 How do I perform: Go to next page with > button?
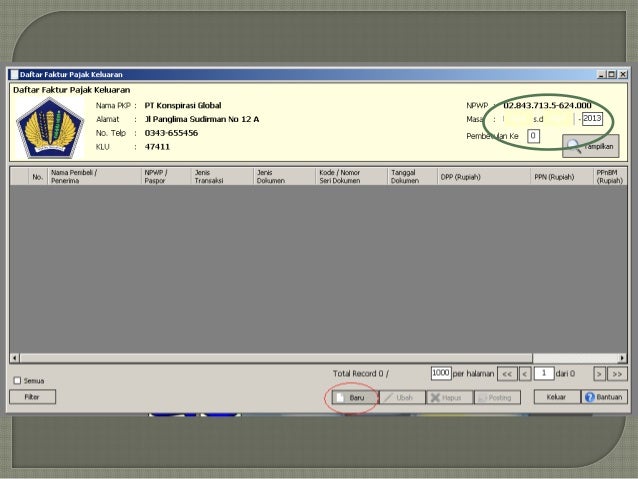point(599,373)
